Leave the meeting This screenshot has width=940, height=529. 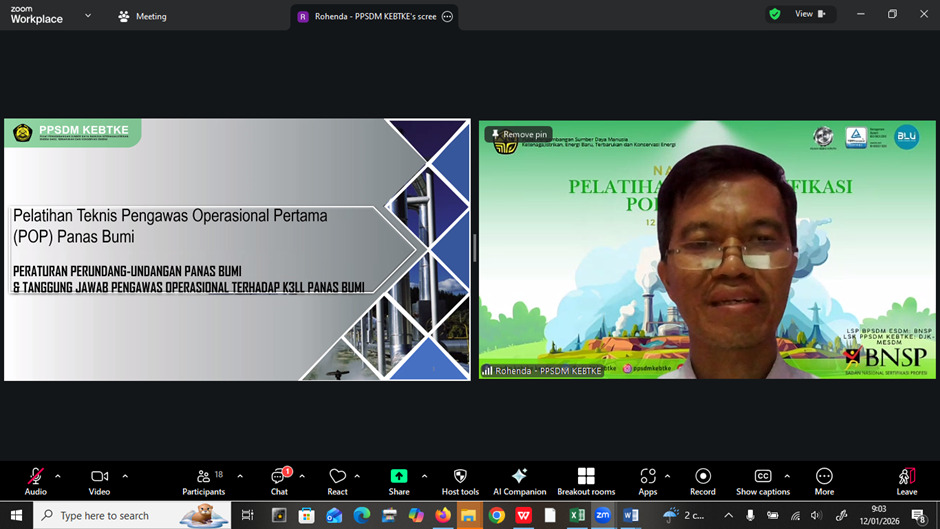[x=906, y=477]
